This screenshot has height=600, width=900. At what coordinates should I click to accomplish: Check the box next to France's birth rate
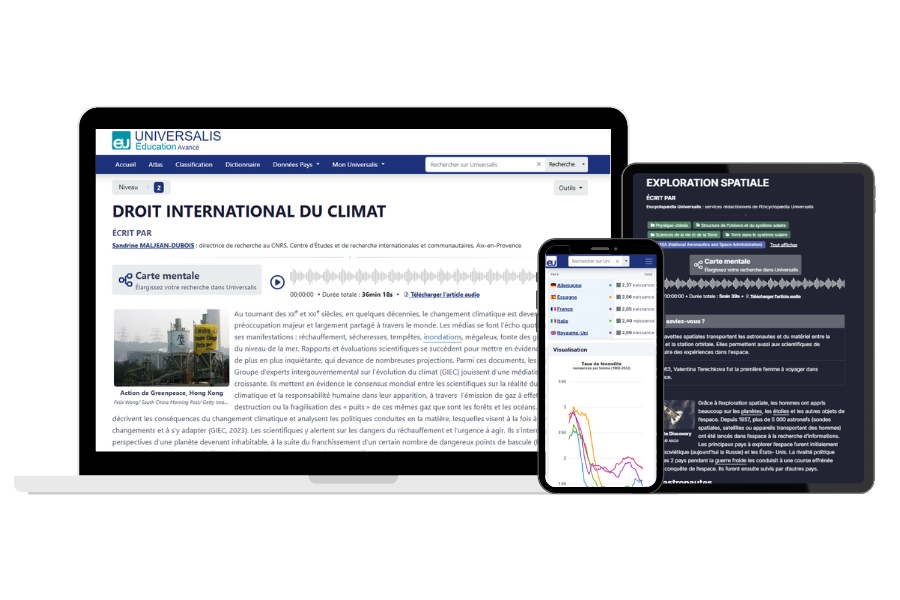click(x=618, y=309)
